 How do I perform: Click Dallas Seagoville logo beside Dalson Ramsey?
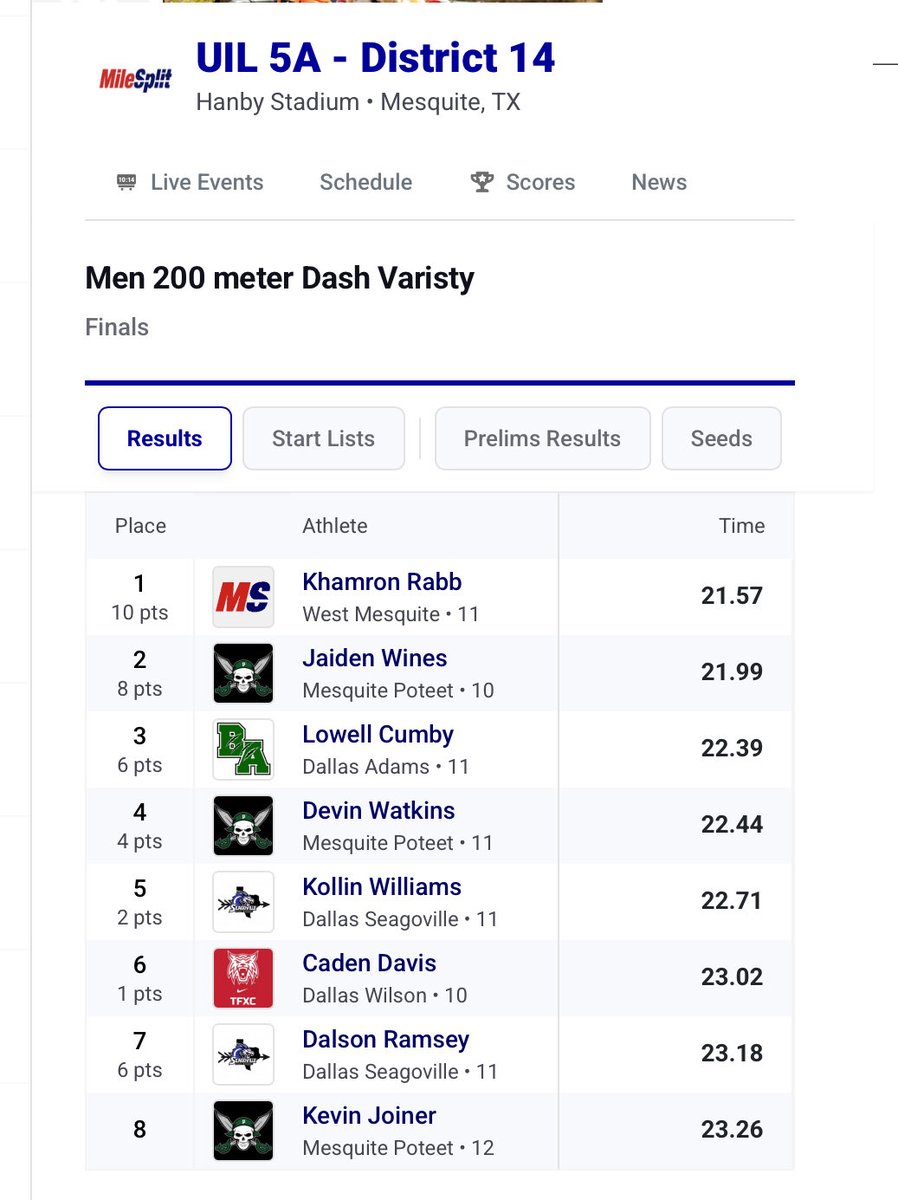tap(243, 1054)
